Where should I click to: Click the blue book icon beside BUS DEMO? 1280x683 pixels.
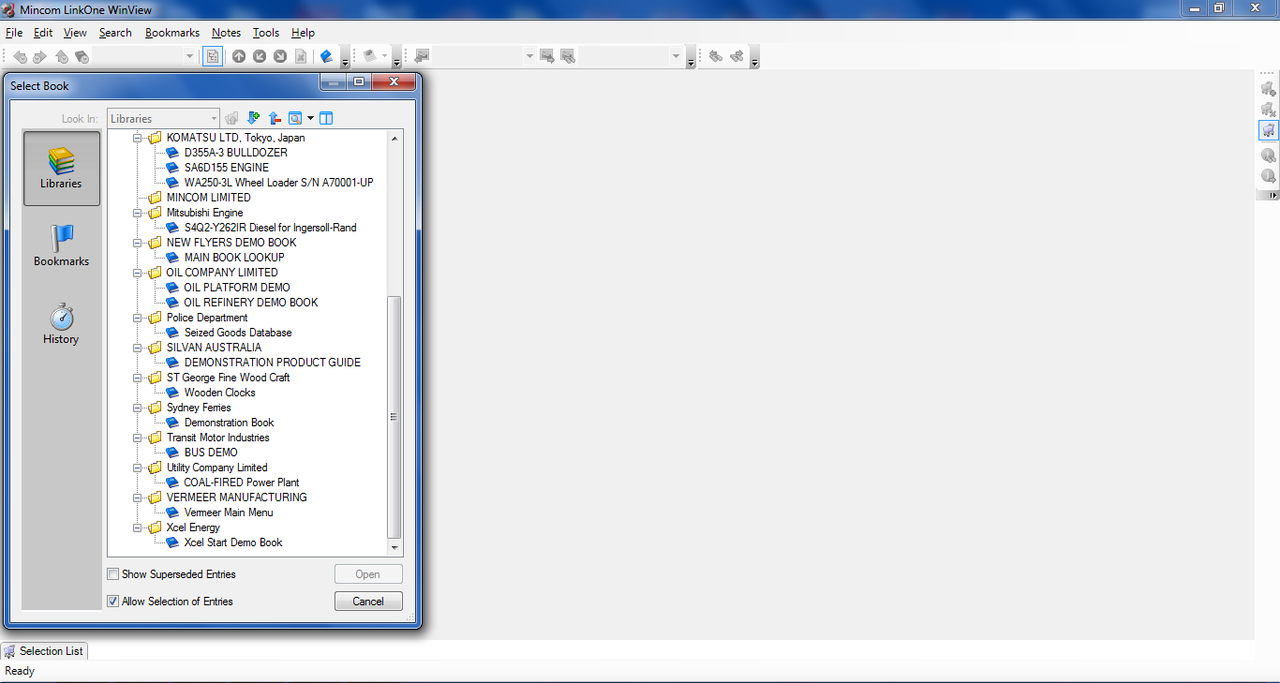tap(173, 453)
